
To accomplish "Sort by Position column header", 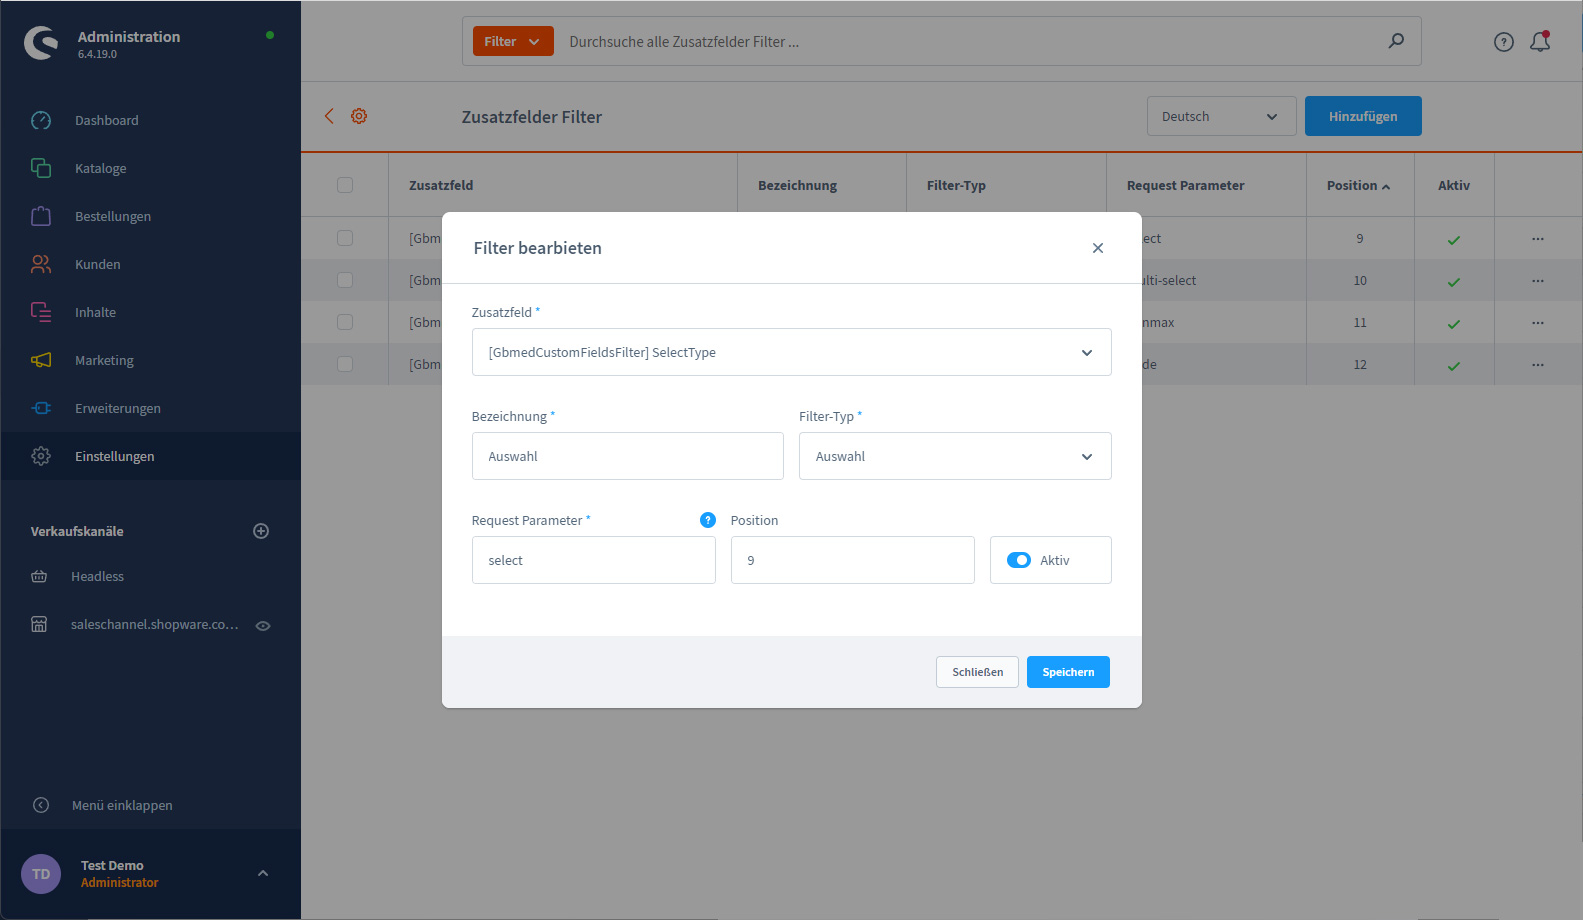I will click(1358, 185).
